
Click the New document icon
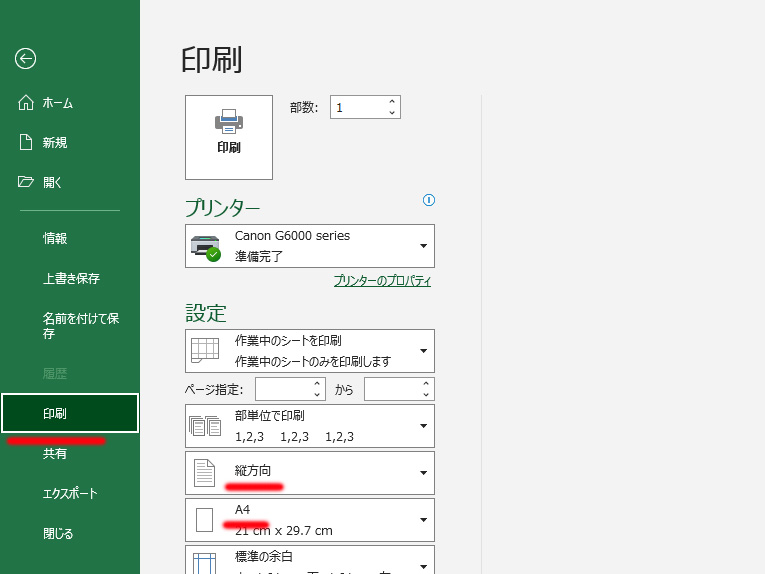pos(26,143)
